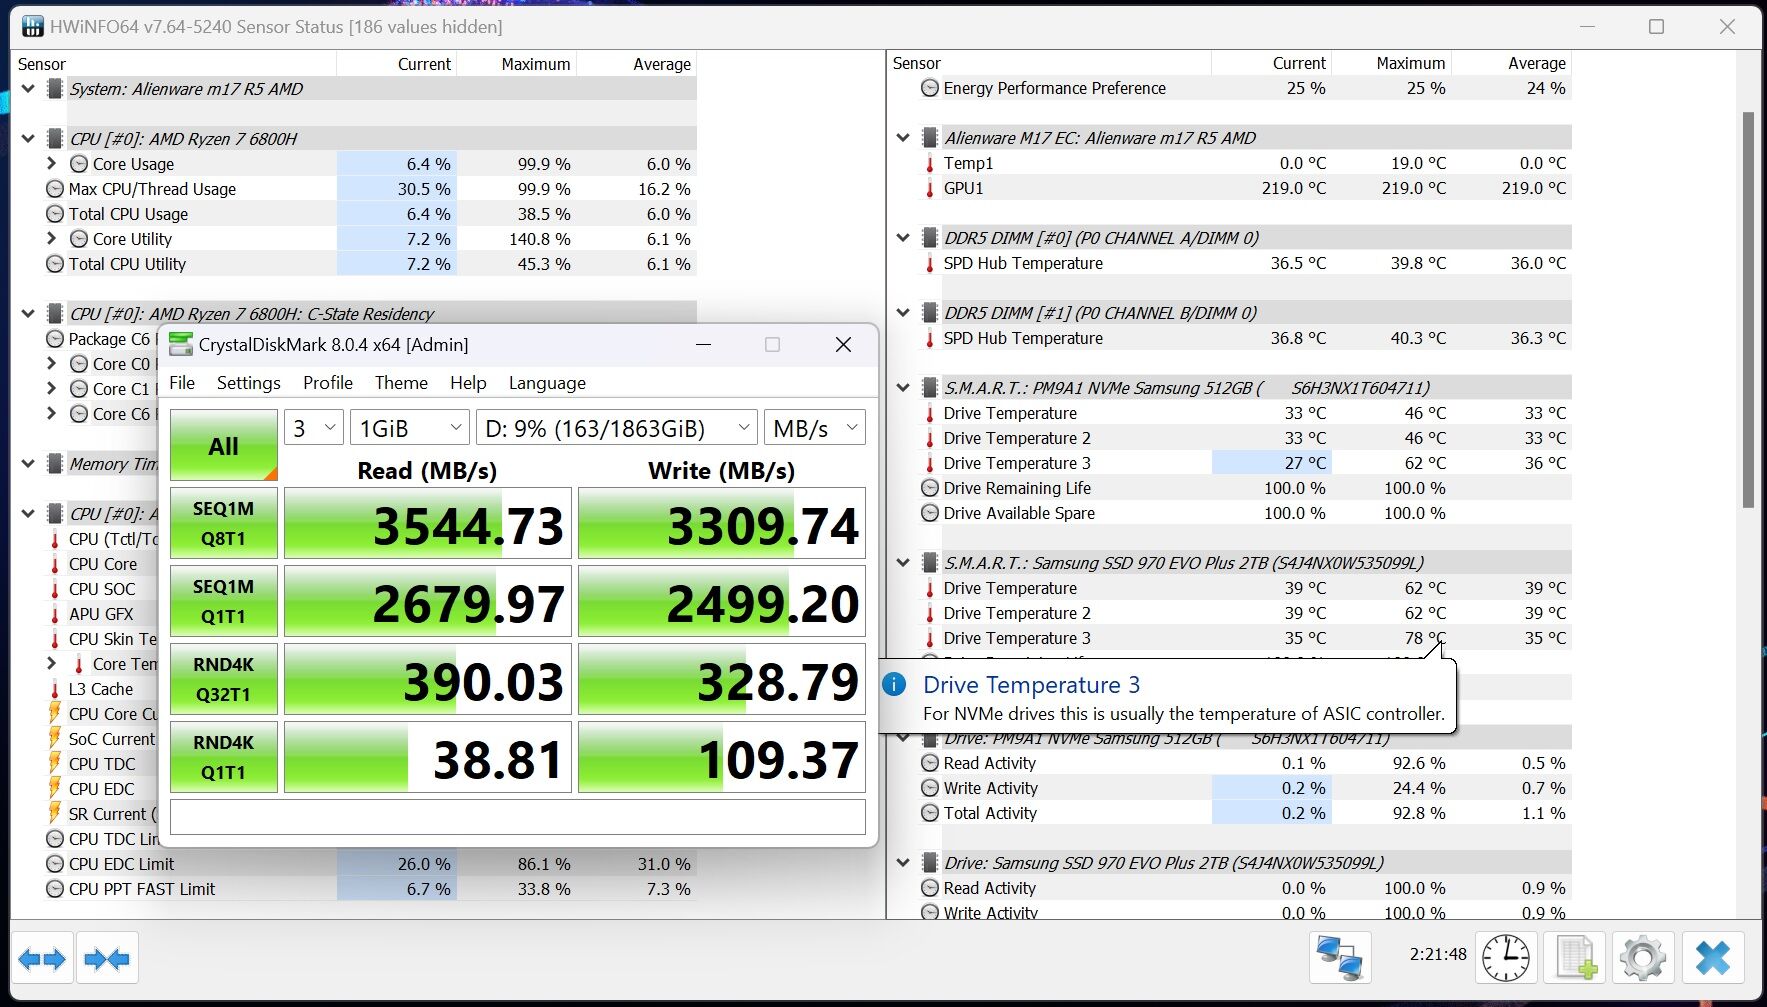
Task: Click the info icon in the Drive Temperature 3 tooltip
Action: click(894, 684)
